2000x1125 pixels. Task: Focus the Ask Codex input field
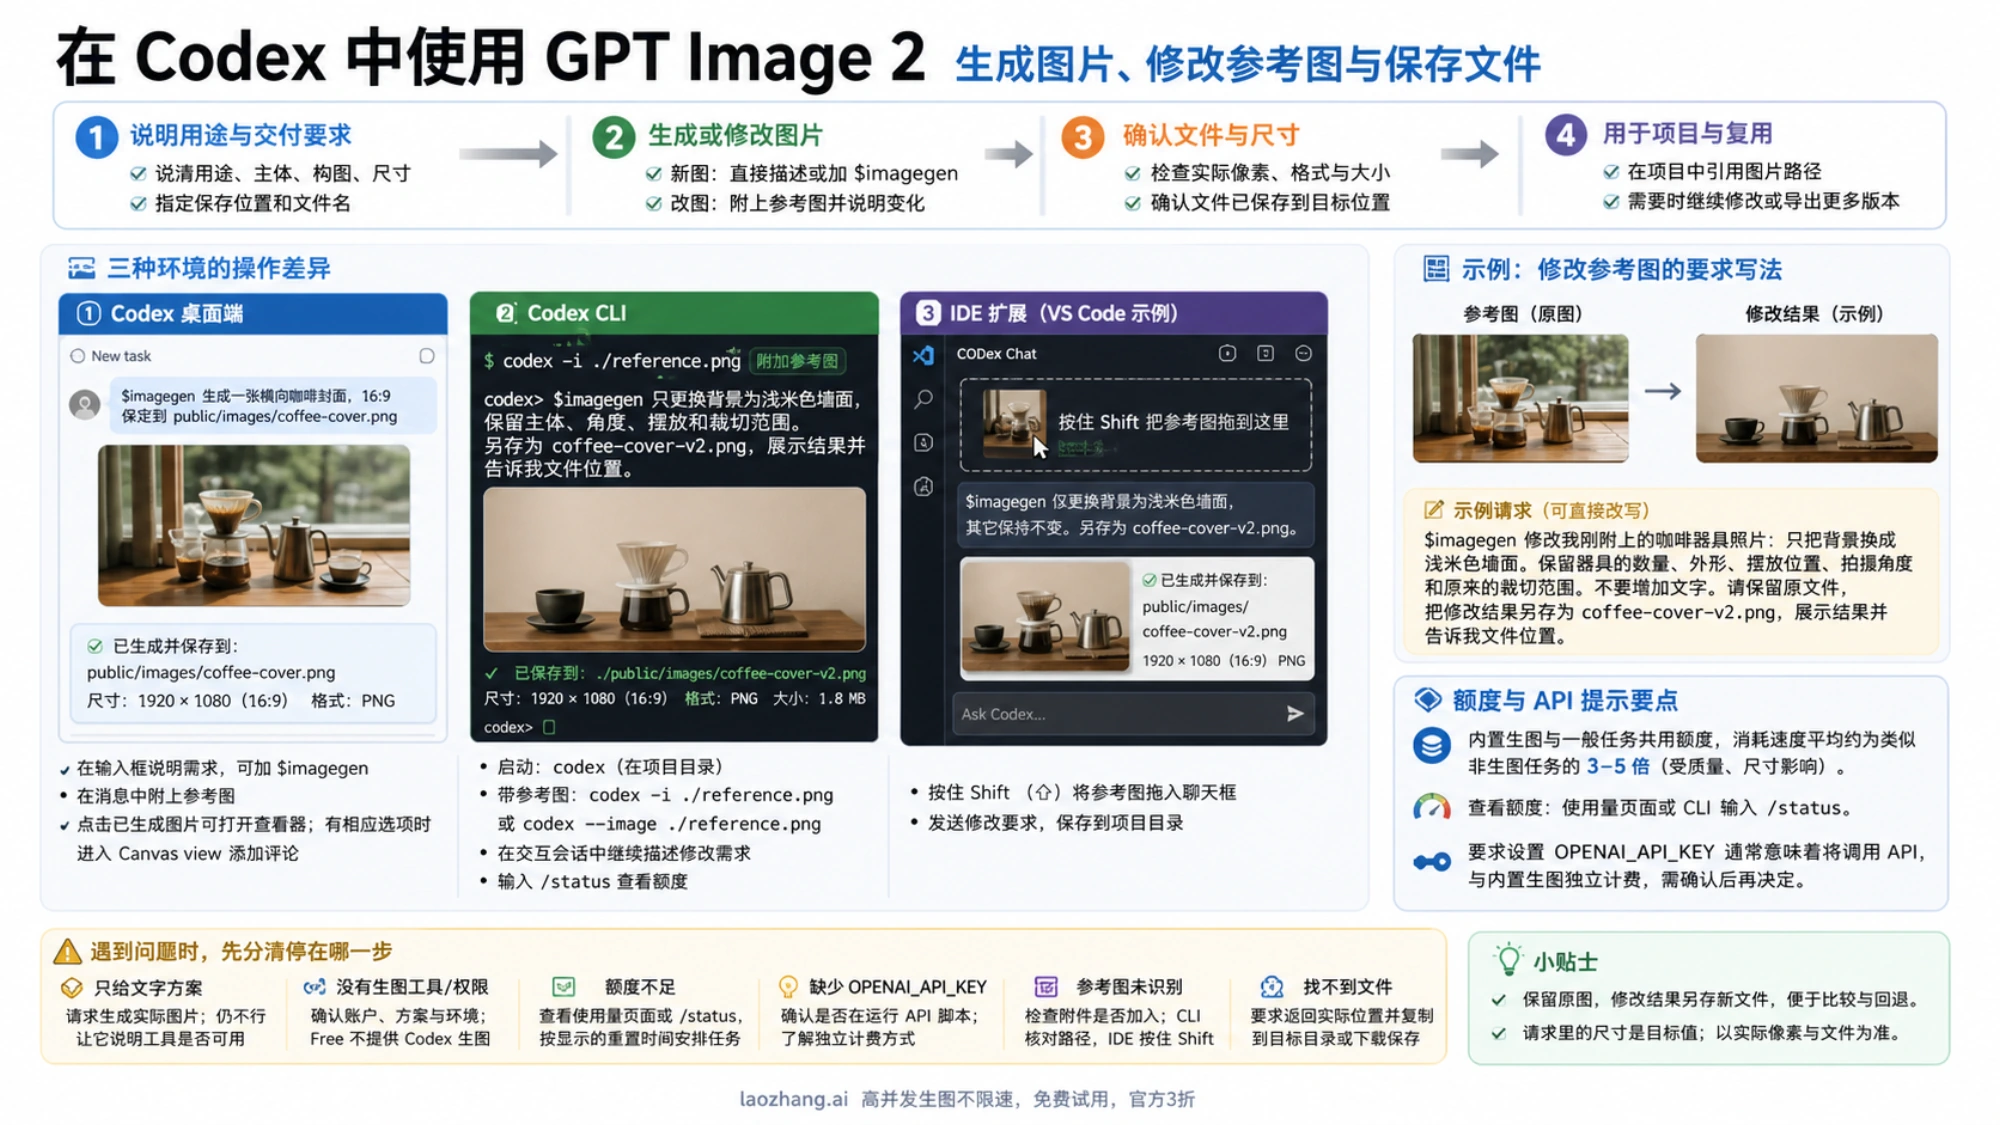tap(1134, 713)
